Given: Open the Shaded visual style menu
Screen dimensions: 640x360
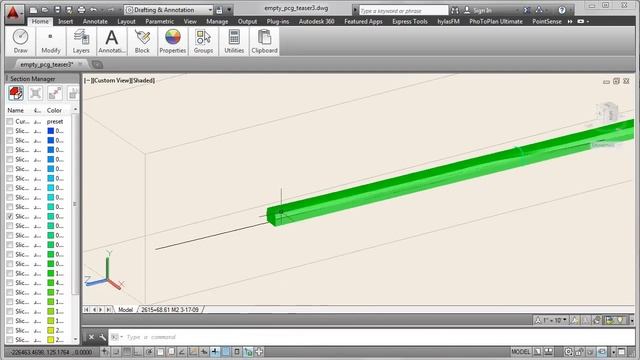Looking at the screenshot, I should (x=142, y=81).
